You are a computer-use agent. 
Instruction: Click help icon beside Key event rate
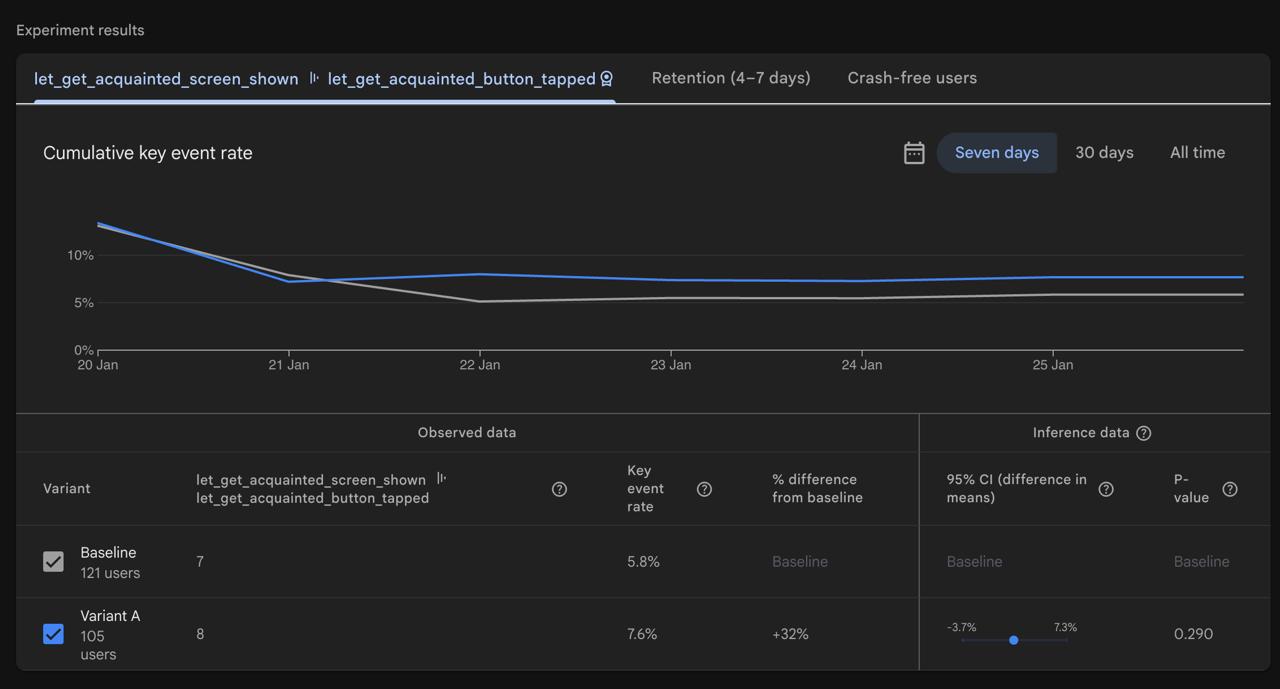click(x=704, y=489)
